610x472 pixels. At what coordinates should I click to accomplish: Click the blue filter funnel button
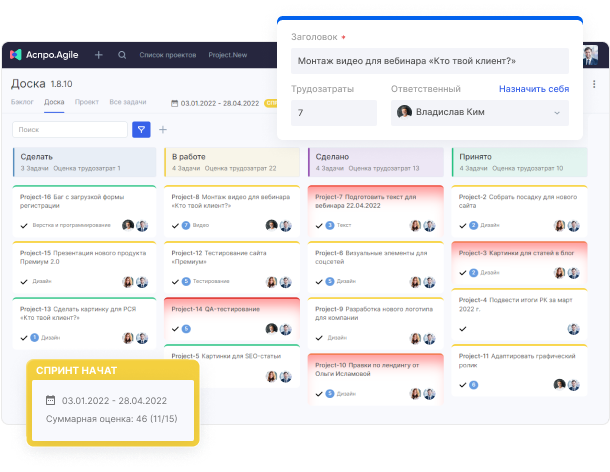[x=142, y=129]
